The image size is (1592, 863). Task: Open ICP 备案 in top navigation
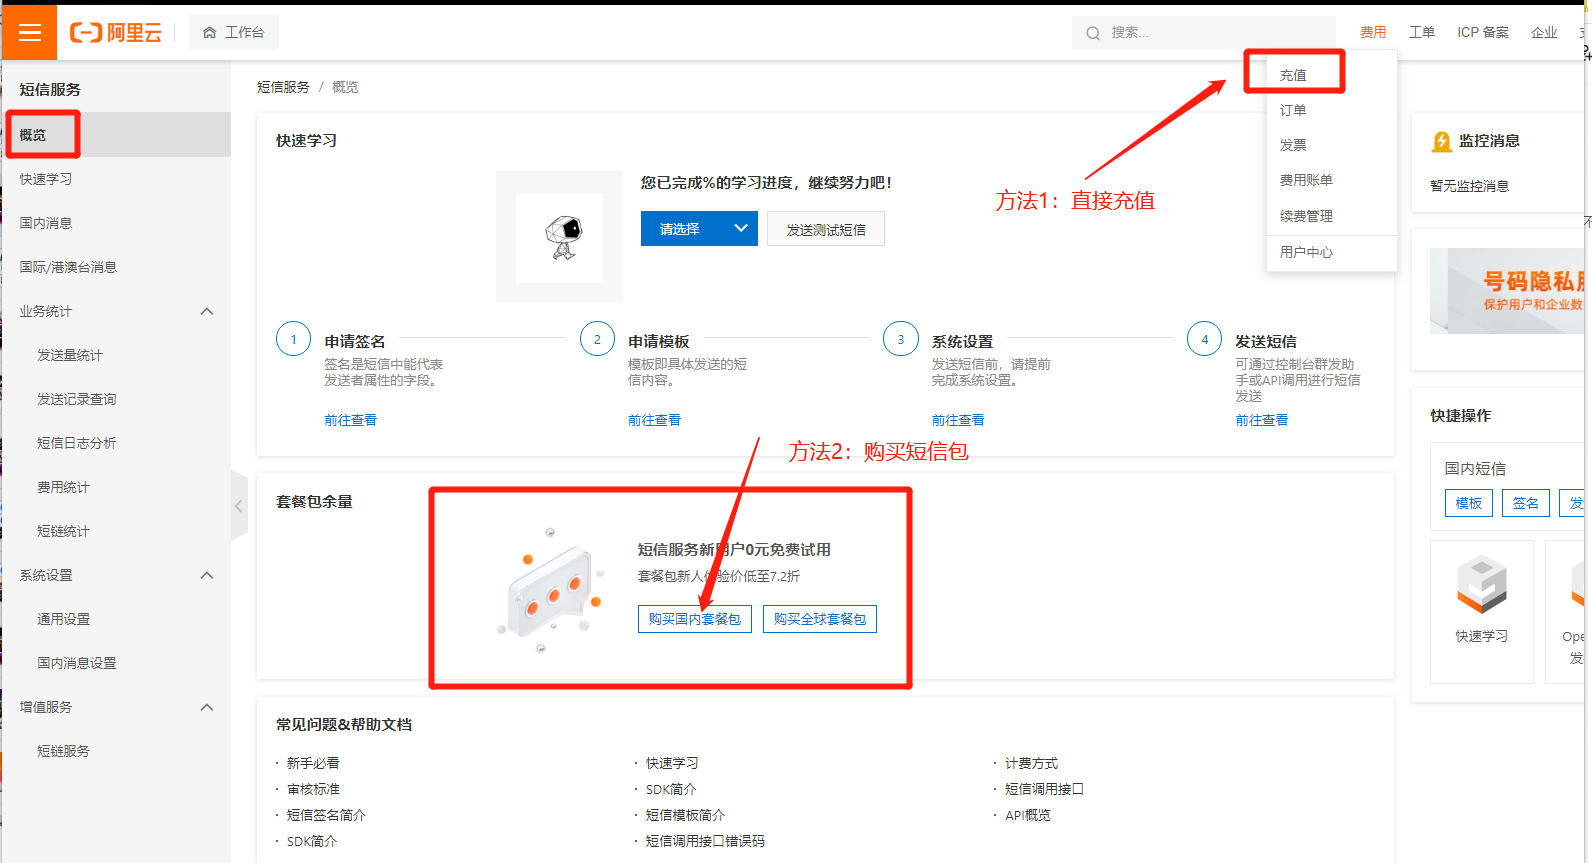tap(1483, 32)
